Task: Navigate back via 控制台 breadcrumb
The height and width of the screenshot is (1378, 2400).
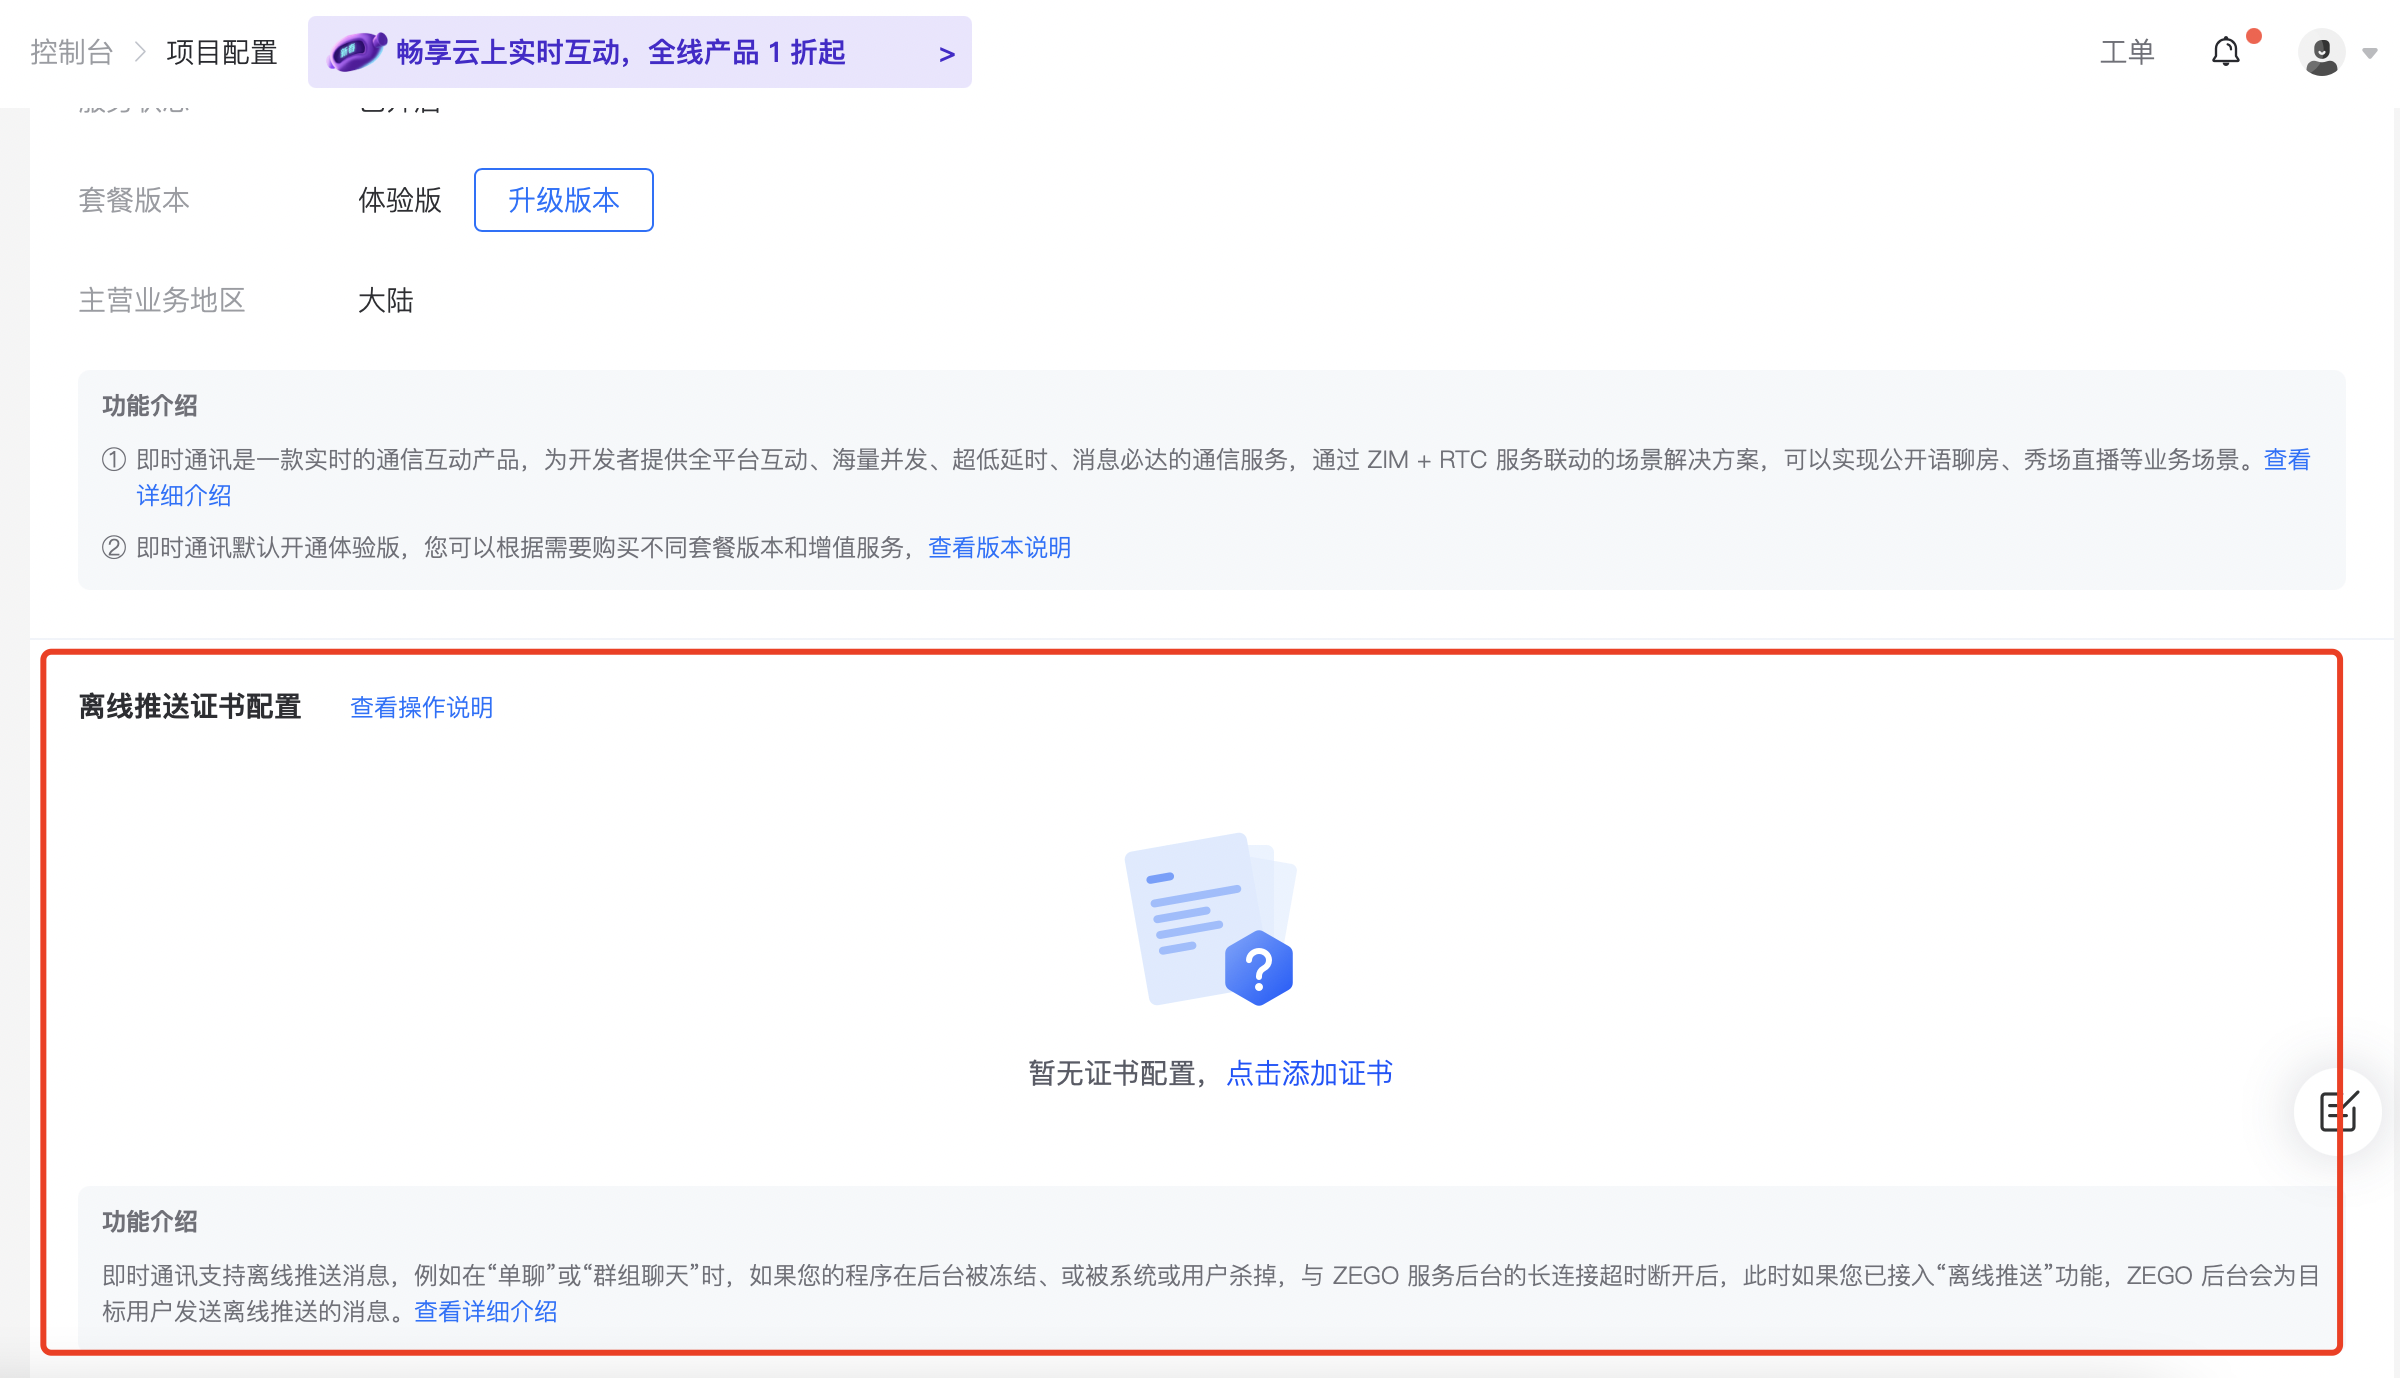Action: tap(71, 53)
